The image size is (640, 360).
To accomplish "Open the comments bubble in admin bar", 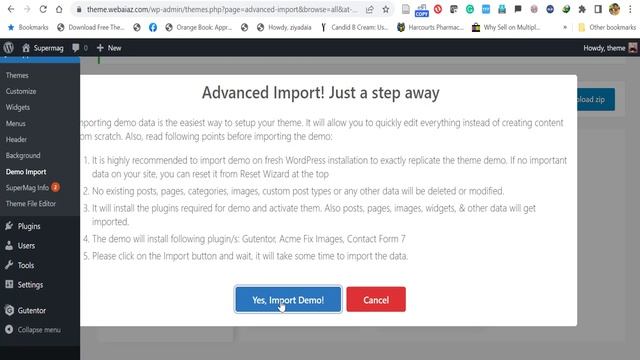I will (80, 48).
